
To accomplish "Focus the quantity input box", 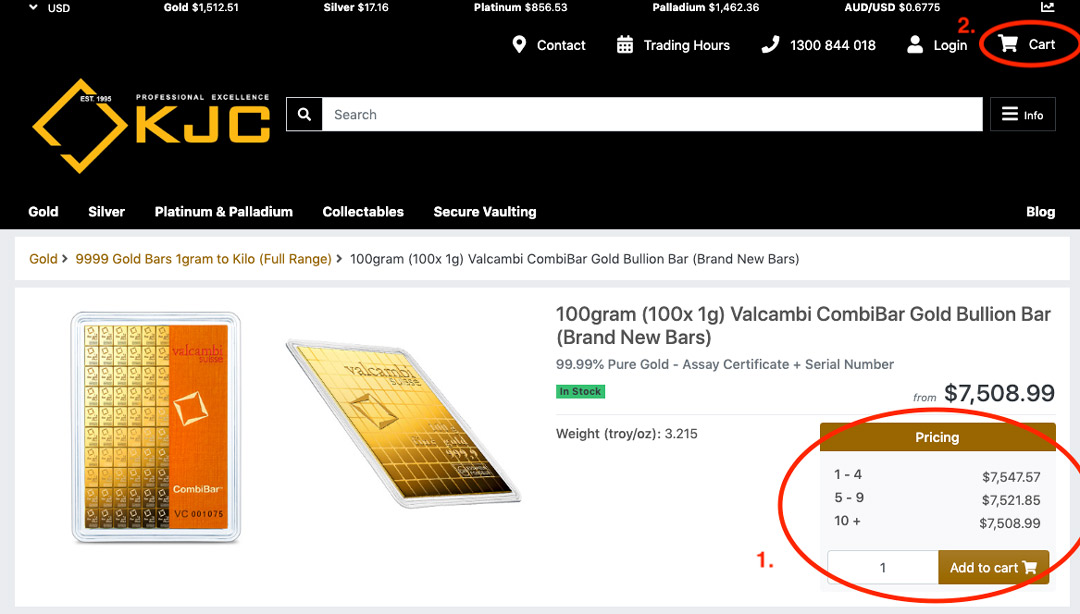I will [x=882, y=568].
